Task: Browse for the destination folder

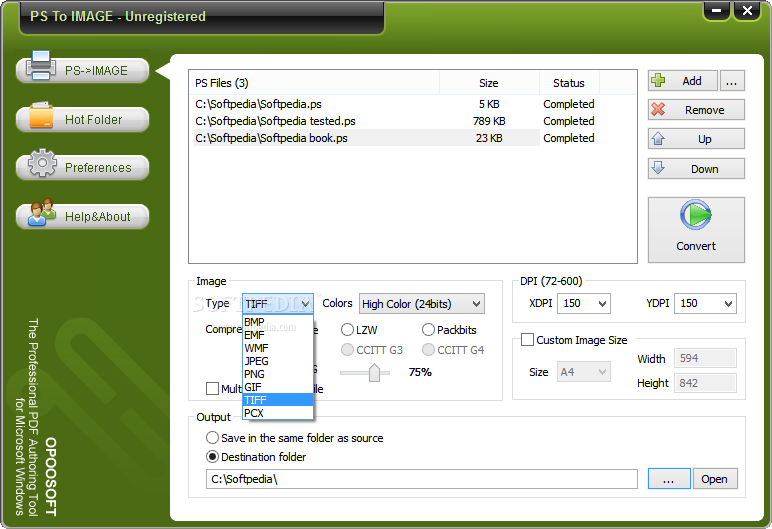Action: 669,479
